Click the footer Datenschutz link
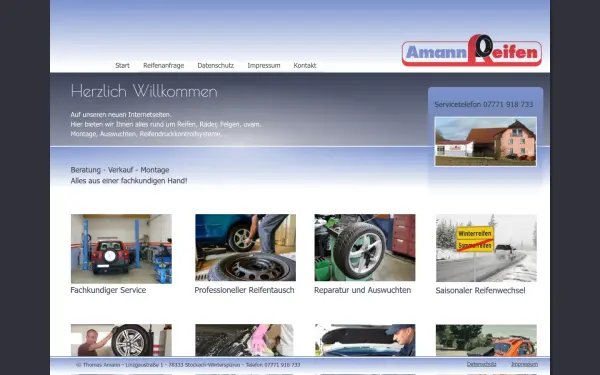The height and width of the screenshot is (375, 600). pos(481,364)
